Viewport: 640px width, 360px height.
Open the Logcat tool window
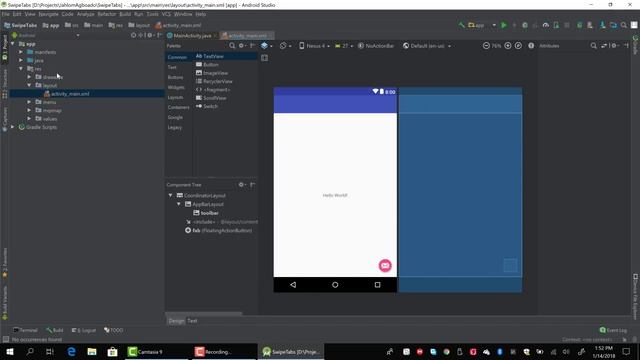[84, 330]
